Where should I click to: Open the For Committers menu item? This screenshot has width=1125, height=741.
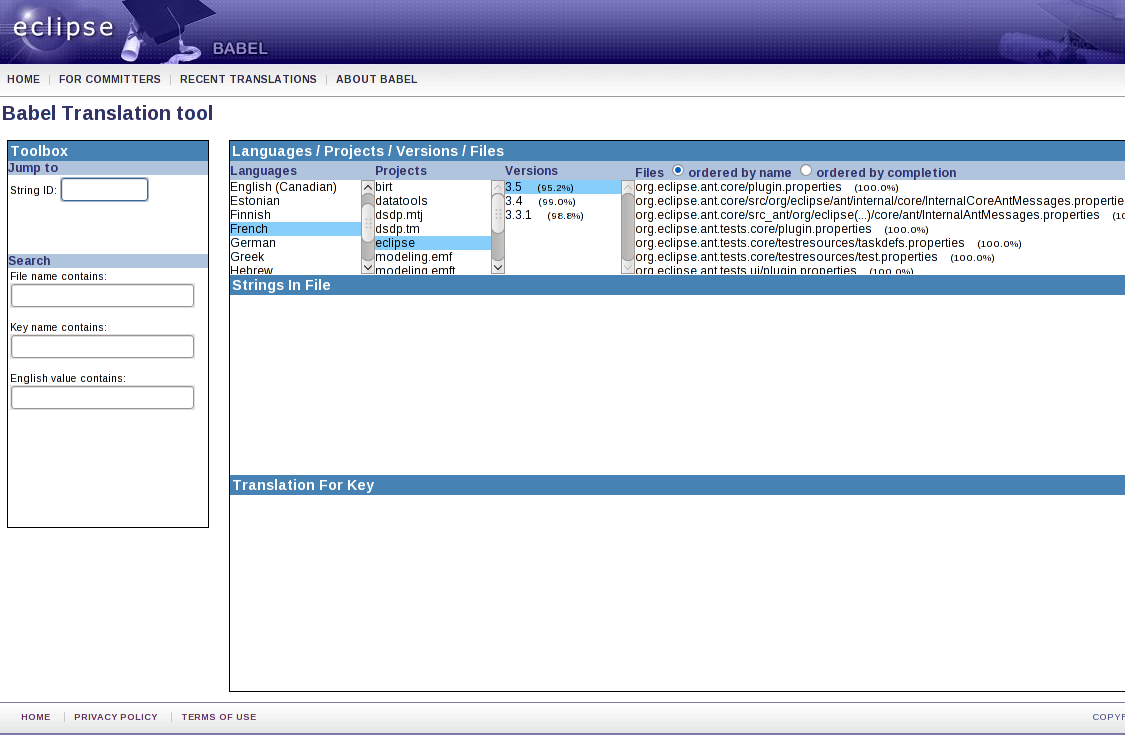(x=109, y=79)
